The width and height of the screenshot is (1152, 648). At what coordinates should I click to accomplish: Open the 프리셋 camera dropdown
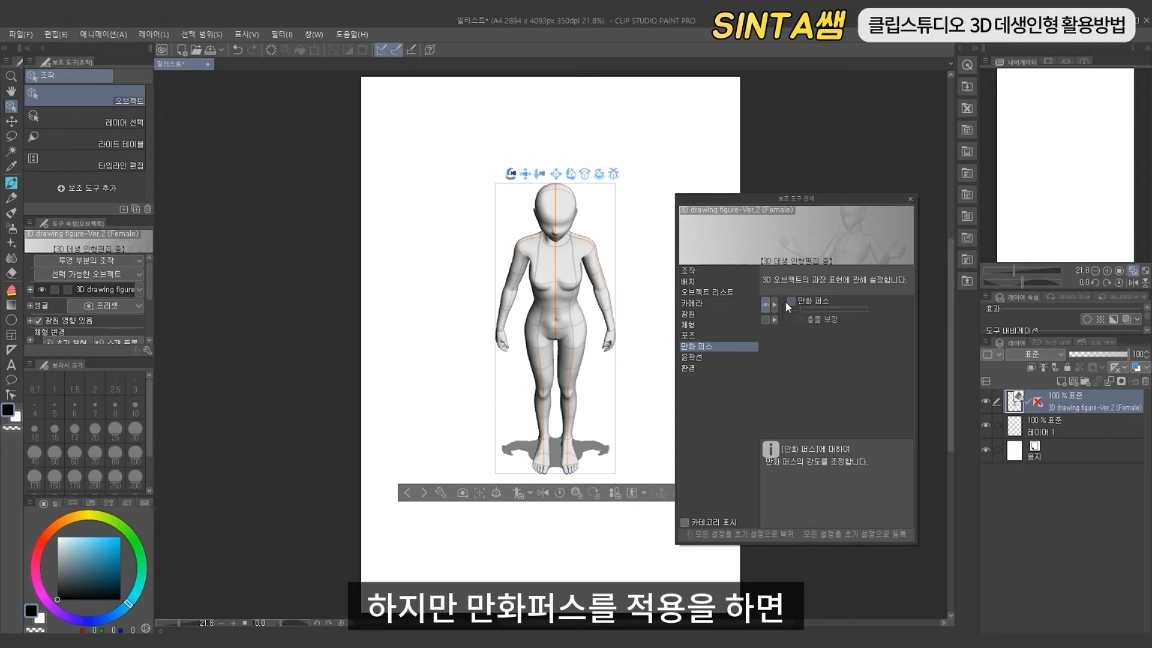coord(106,306)
